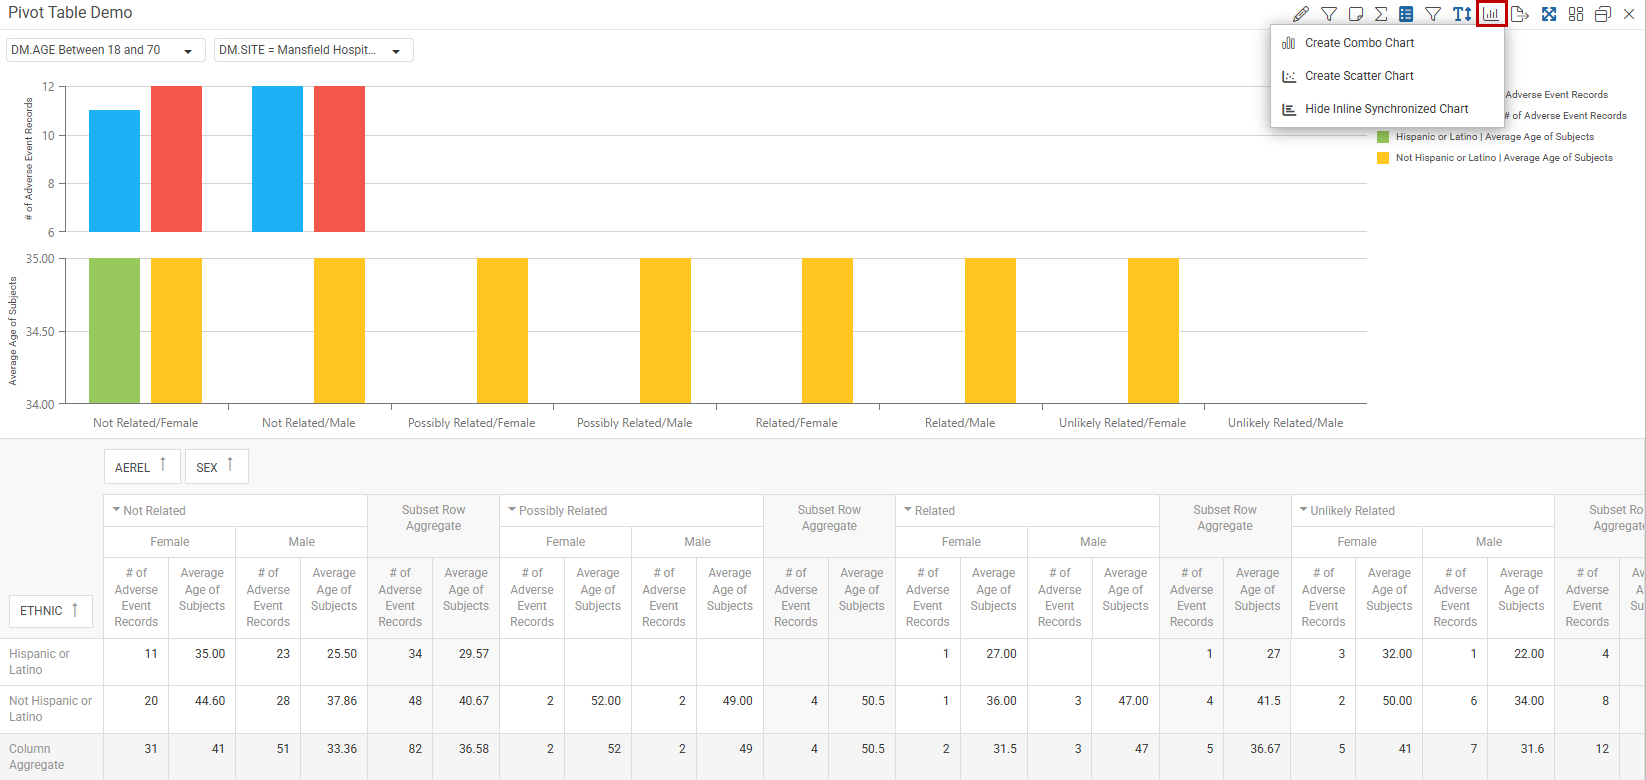Click the inline chart icon in menu
Screen dimensions: 1646x780
click(x=1289, y=109)
